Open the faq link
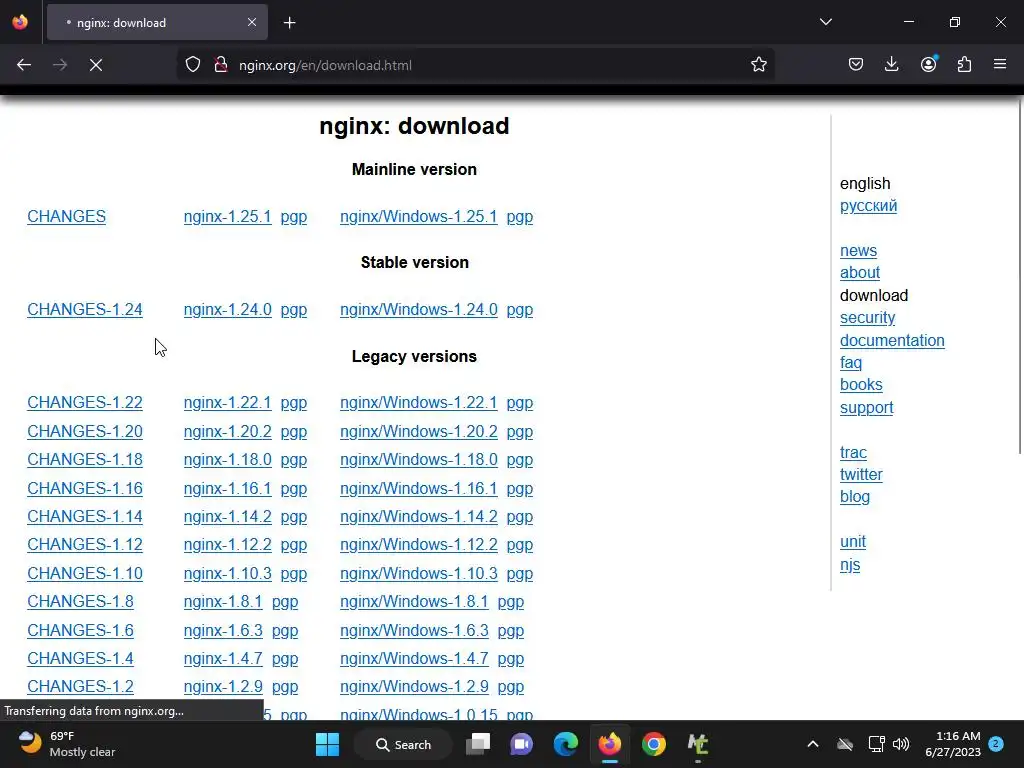Screen dimensions: 1024x768 851,363
